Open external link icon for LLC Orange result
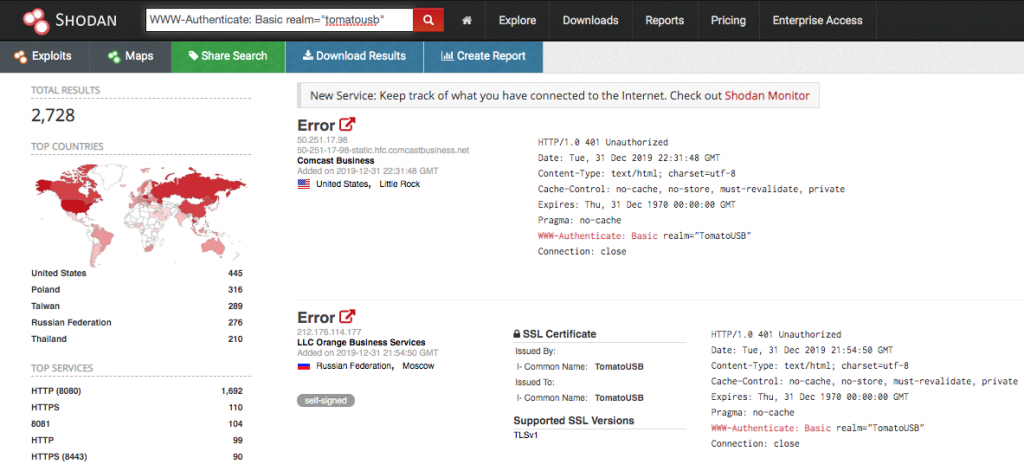Viewport: 1024px width, 471px height. click(x=347, y=317)
